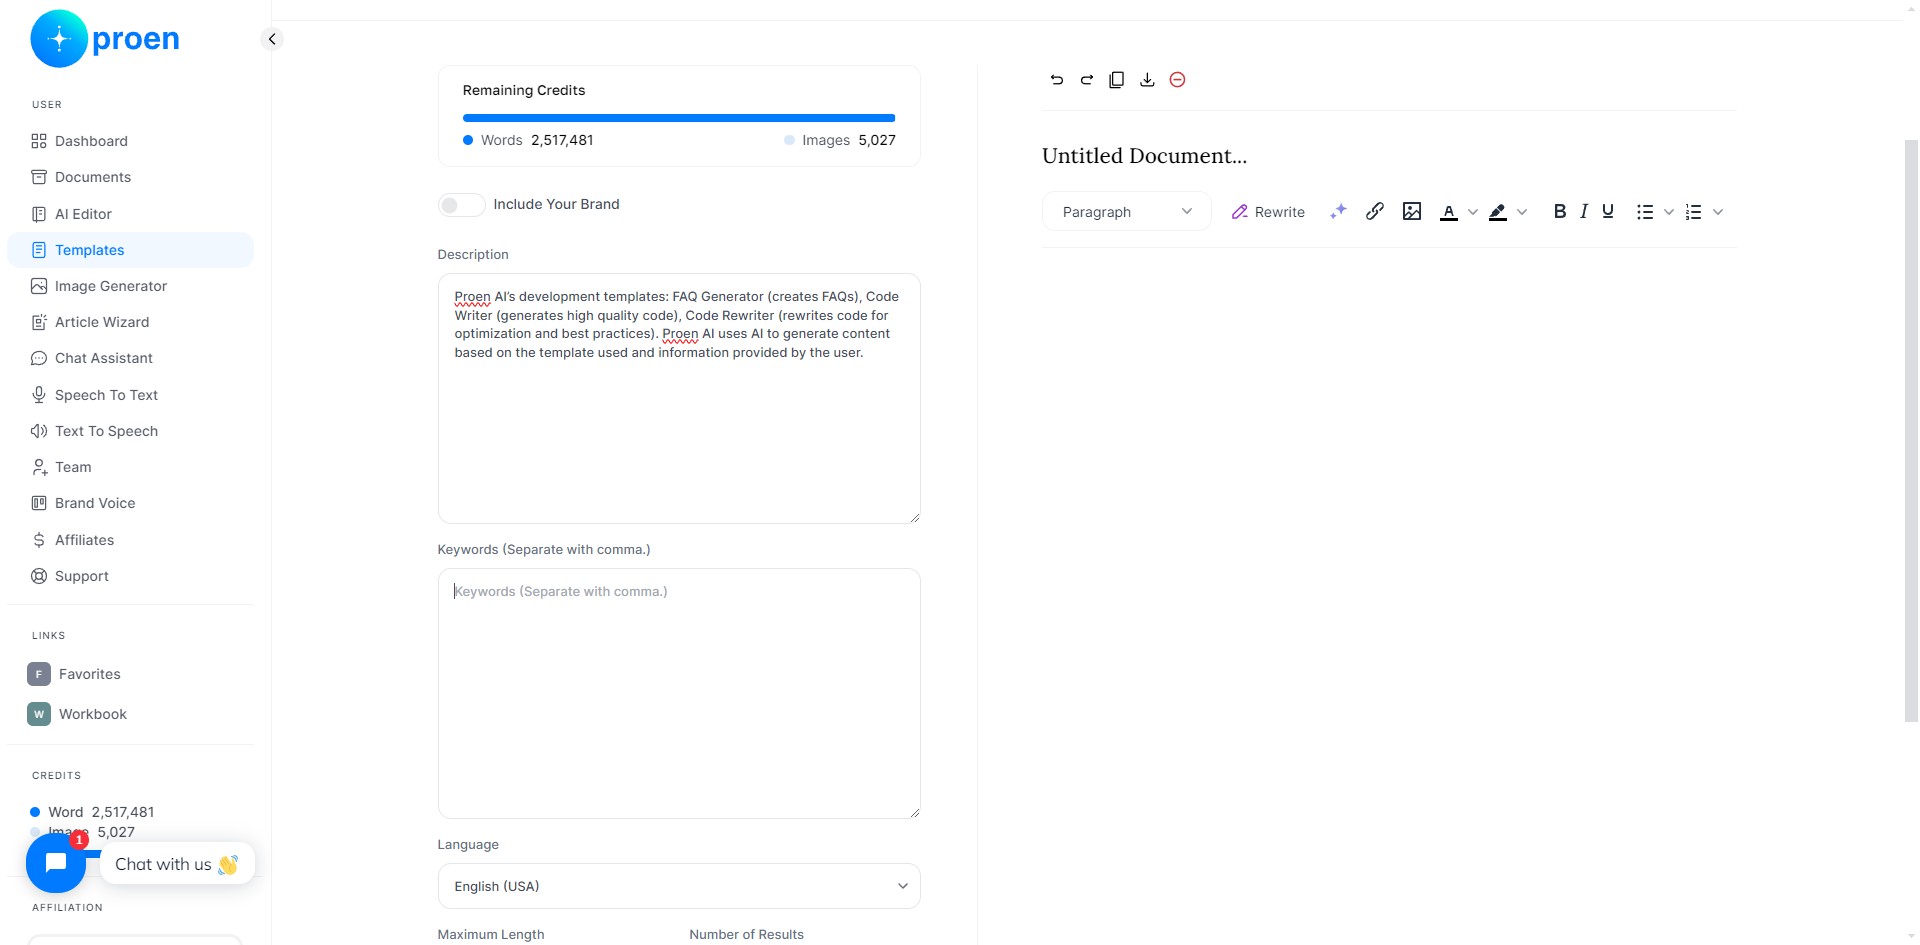Open the Paragraph style dropdown

pos(1126,212)
